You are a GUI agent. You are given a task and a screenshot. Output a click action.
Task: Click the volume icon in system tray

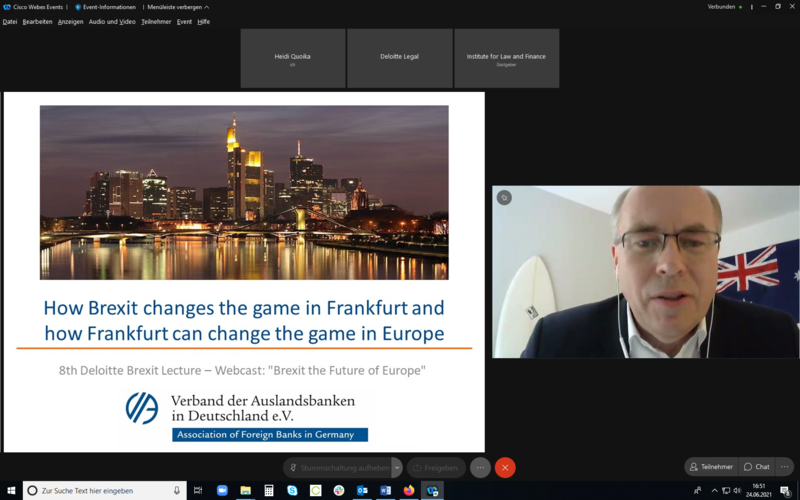pos(737,491)
